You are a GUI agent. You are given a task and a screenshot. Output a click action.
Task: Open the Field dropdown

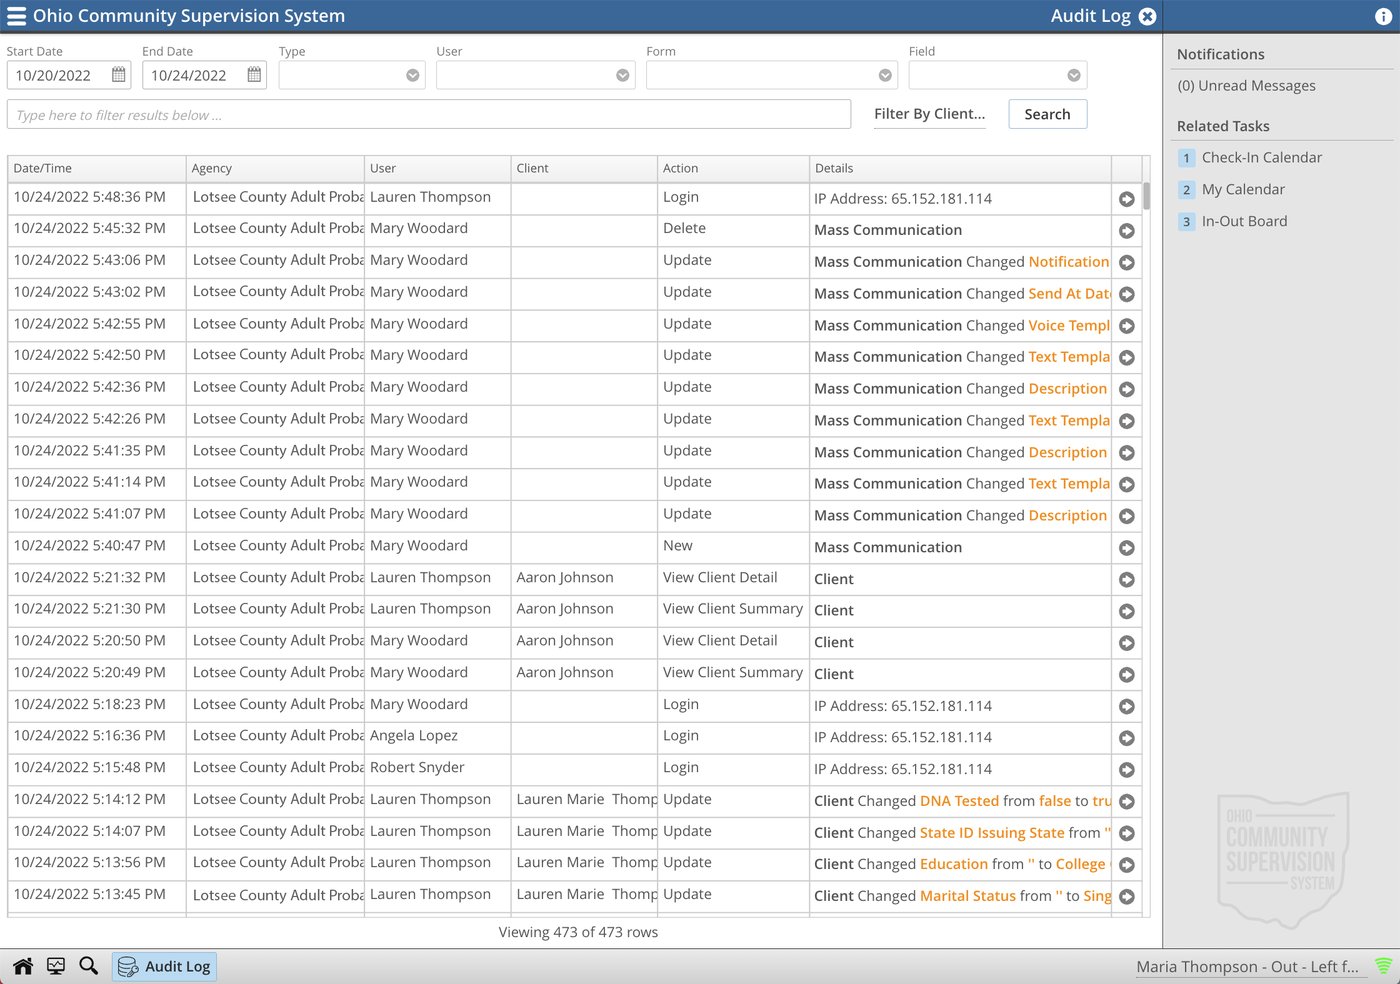pyautogui.click(x=1074, y=74)
